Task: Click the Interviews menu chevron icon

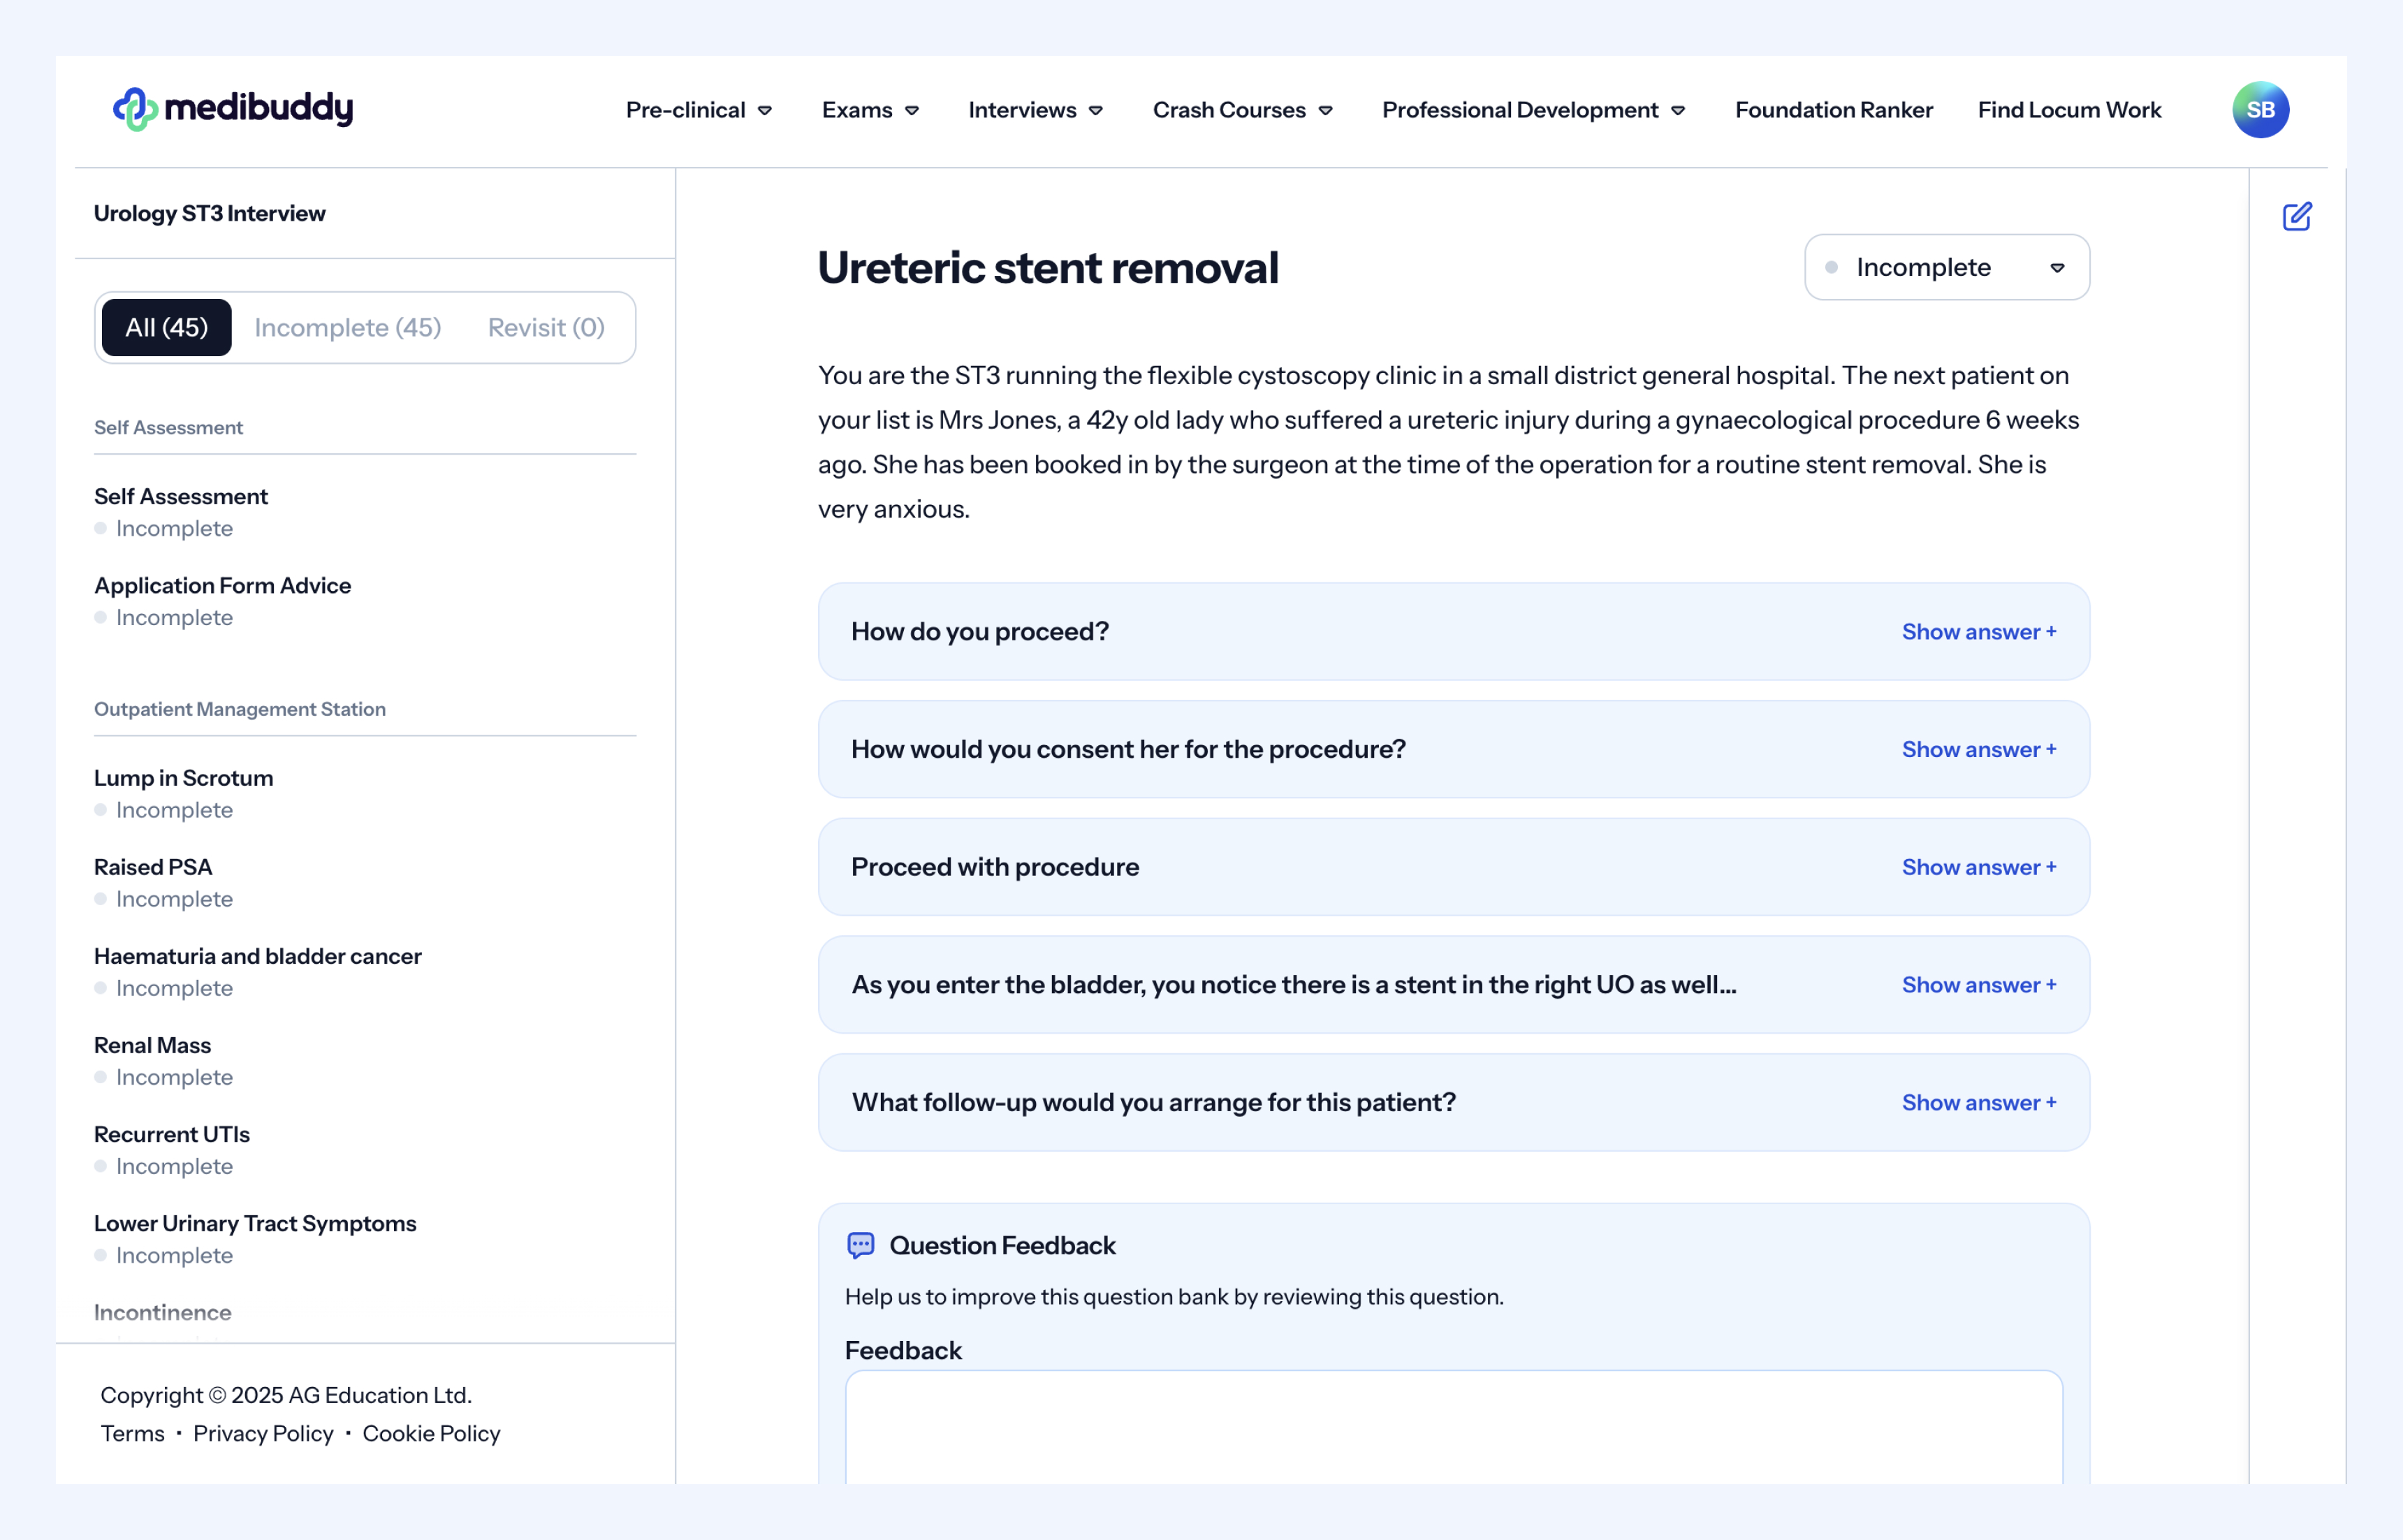Action: (1096, 111)
